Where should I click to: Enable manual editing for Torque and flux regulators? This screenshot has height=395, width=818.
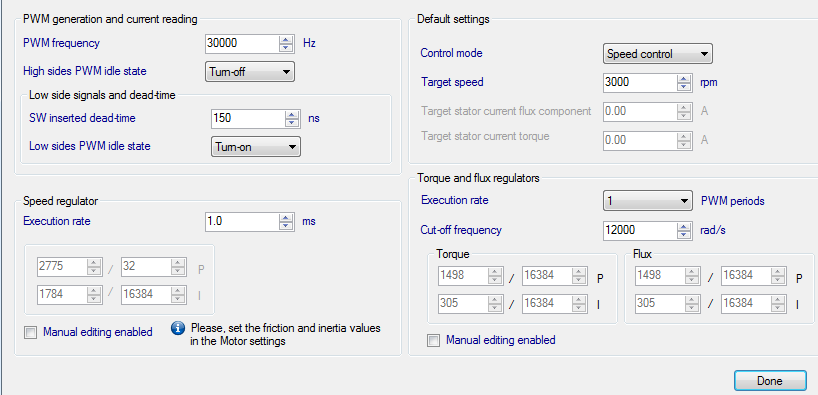(x=433, y=341)
